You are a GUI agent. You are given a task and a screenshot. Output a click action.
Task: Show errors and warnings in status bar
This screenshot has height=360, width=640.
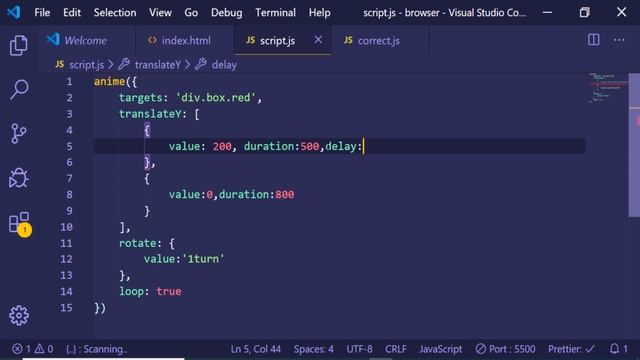point(33,349)
